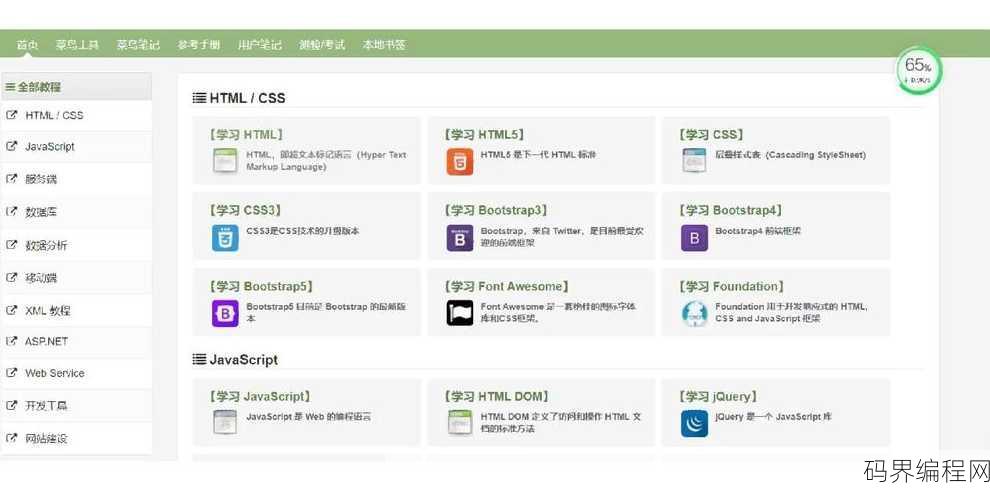990x490 pixels.
Task: Open the 【学习 Bootstrap3】 tutorial link
Action: point(496,210)
